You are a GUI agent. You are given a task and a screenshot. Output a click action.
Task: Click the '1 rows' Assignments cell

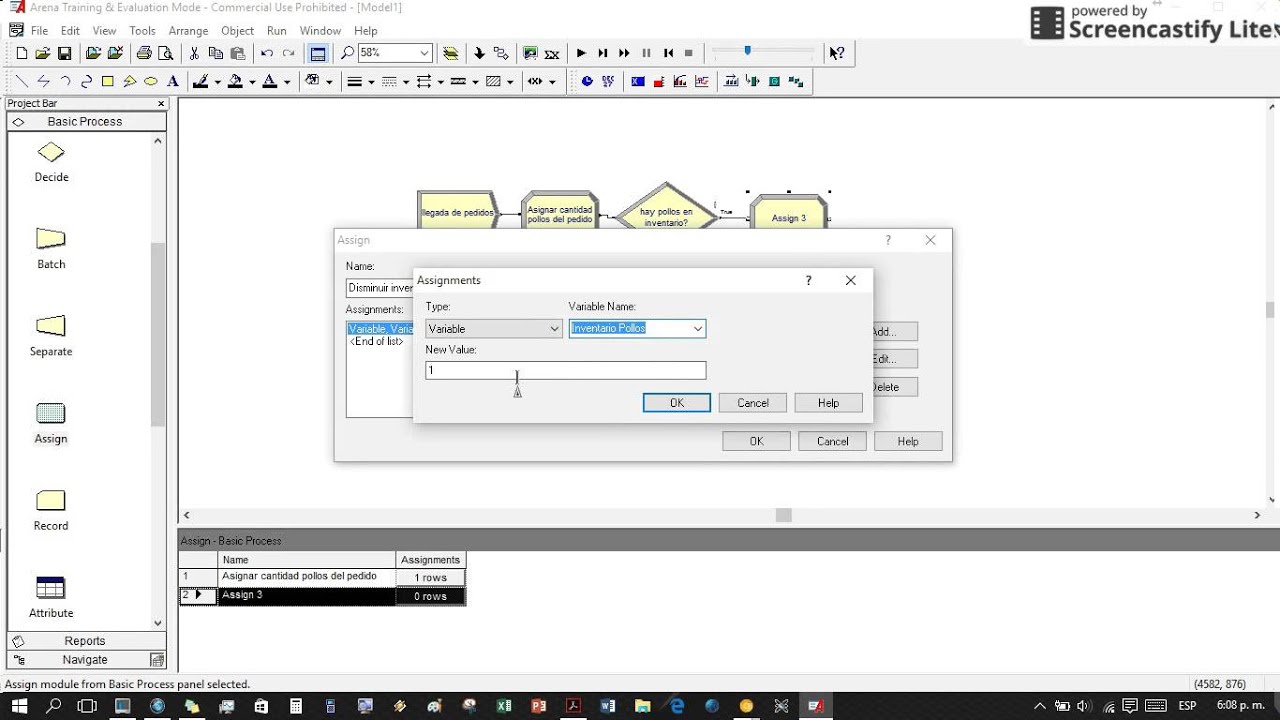click(430, 577)
